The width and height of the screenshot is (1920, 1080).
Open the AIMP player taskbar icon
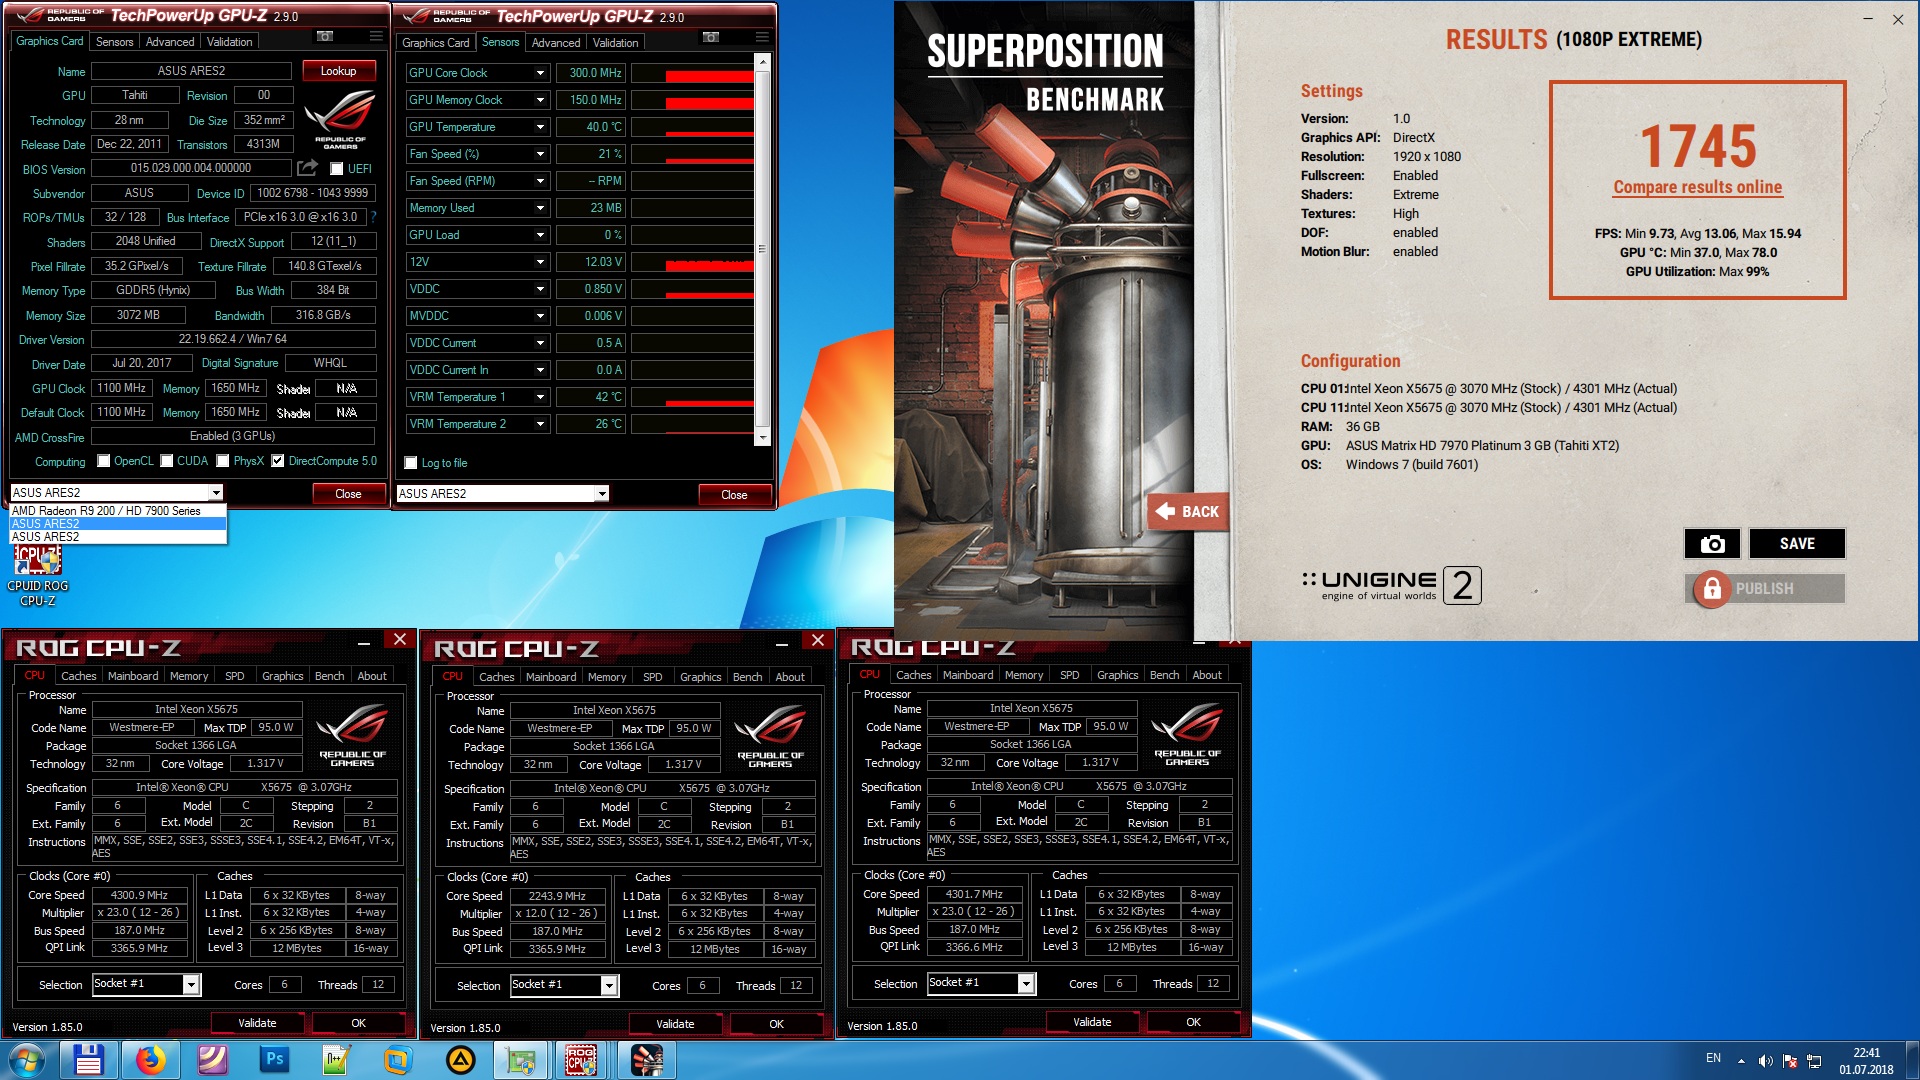pyautogui.click(x=460, y=1060)
